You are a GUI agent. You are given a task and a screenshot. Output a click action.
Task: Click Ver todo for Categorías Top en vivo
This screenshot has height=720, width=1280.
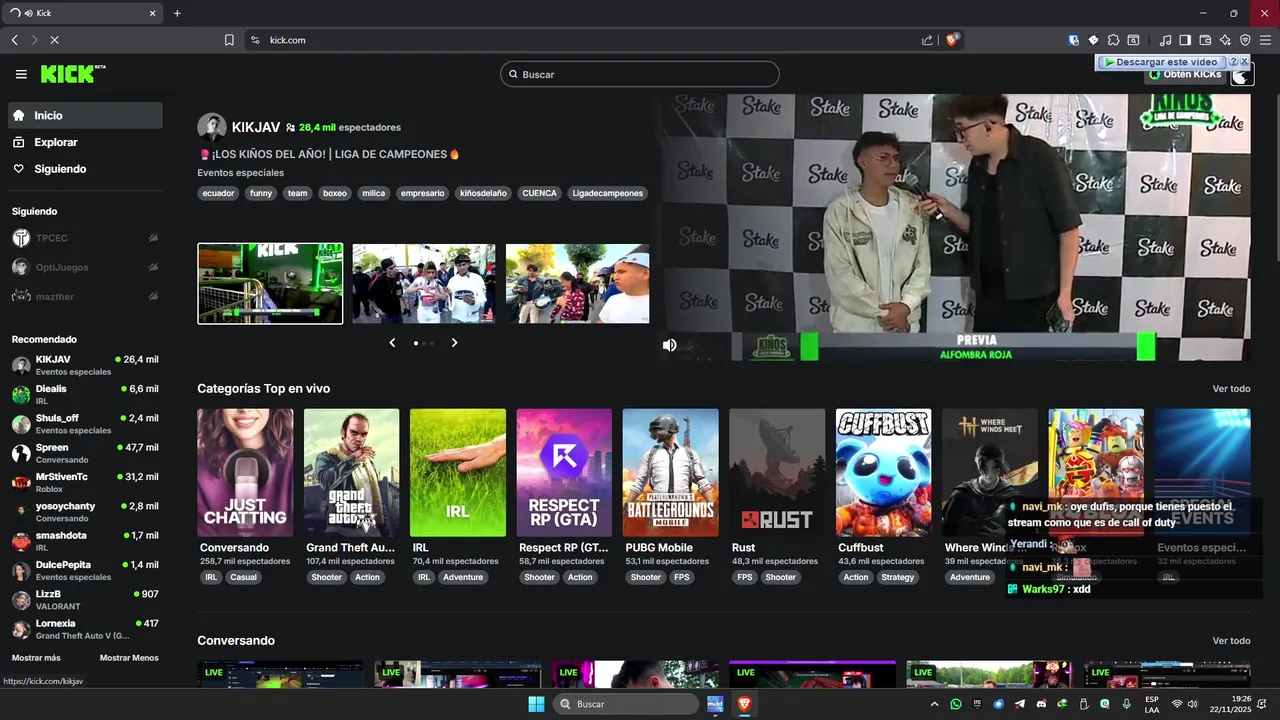(1231, 389)
